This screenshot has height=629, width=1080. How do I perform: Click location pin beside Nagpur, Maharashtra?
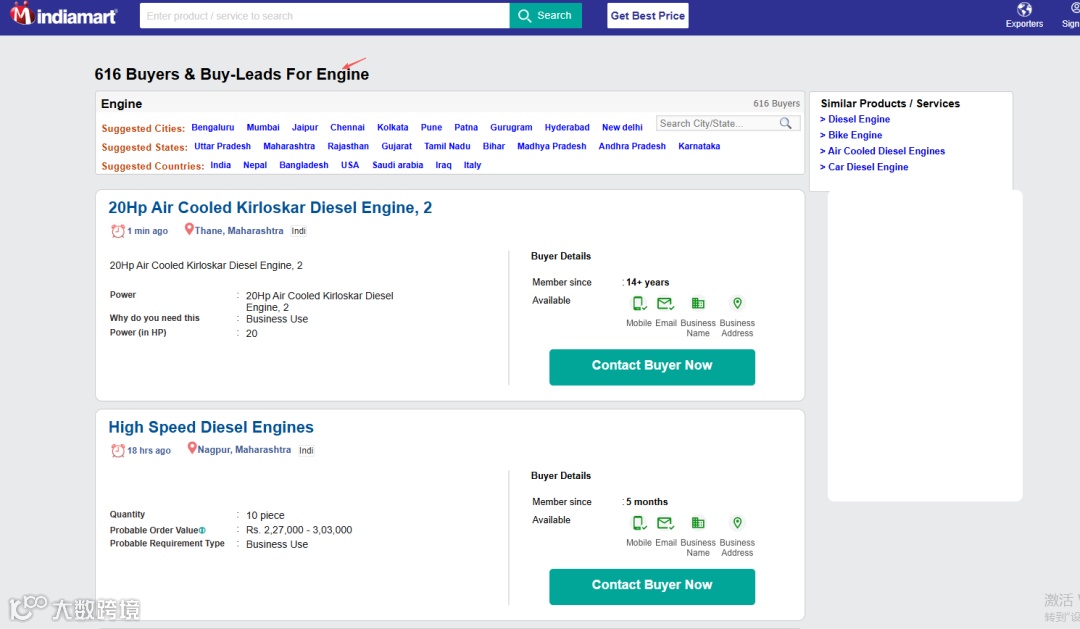pyautogui.click(x=192, y=448)
